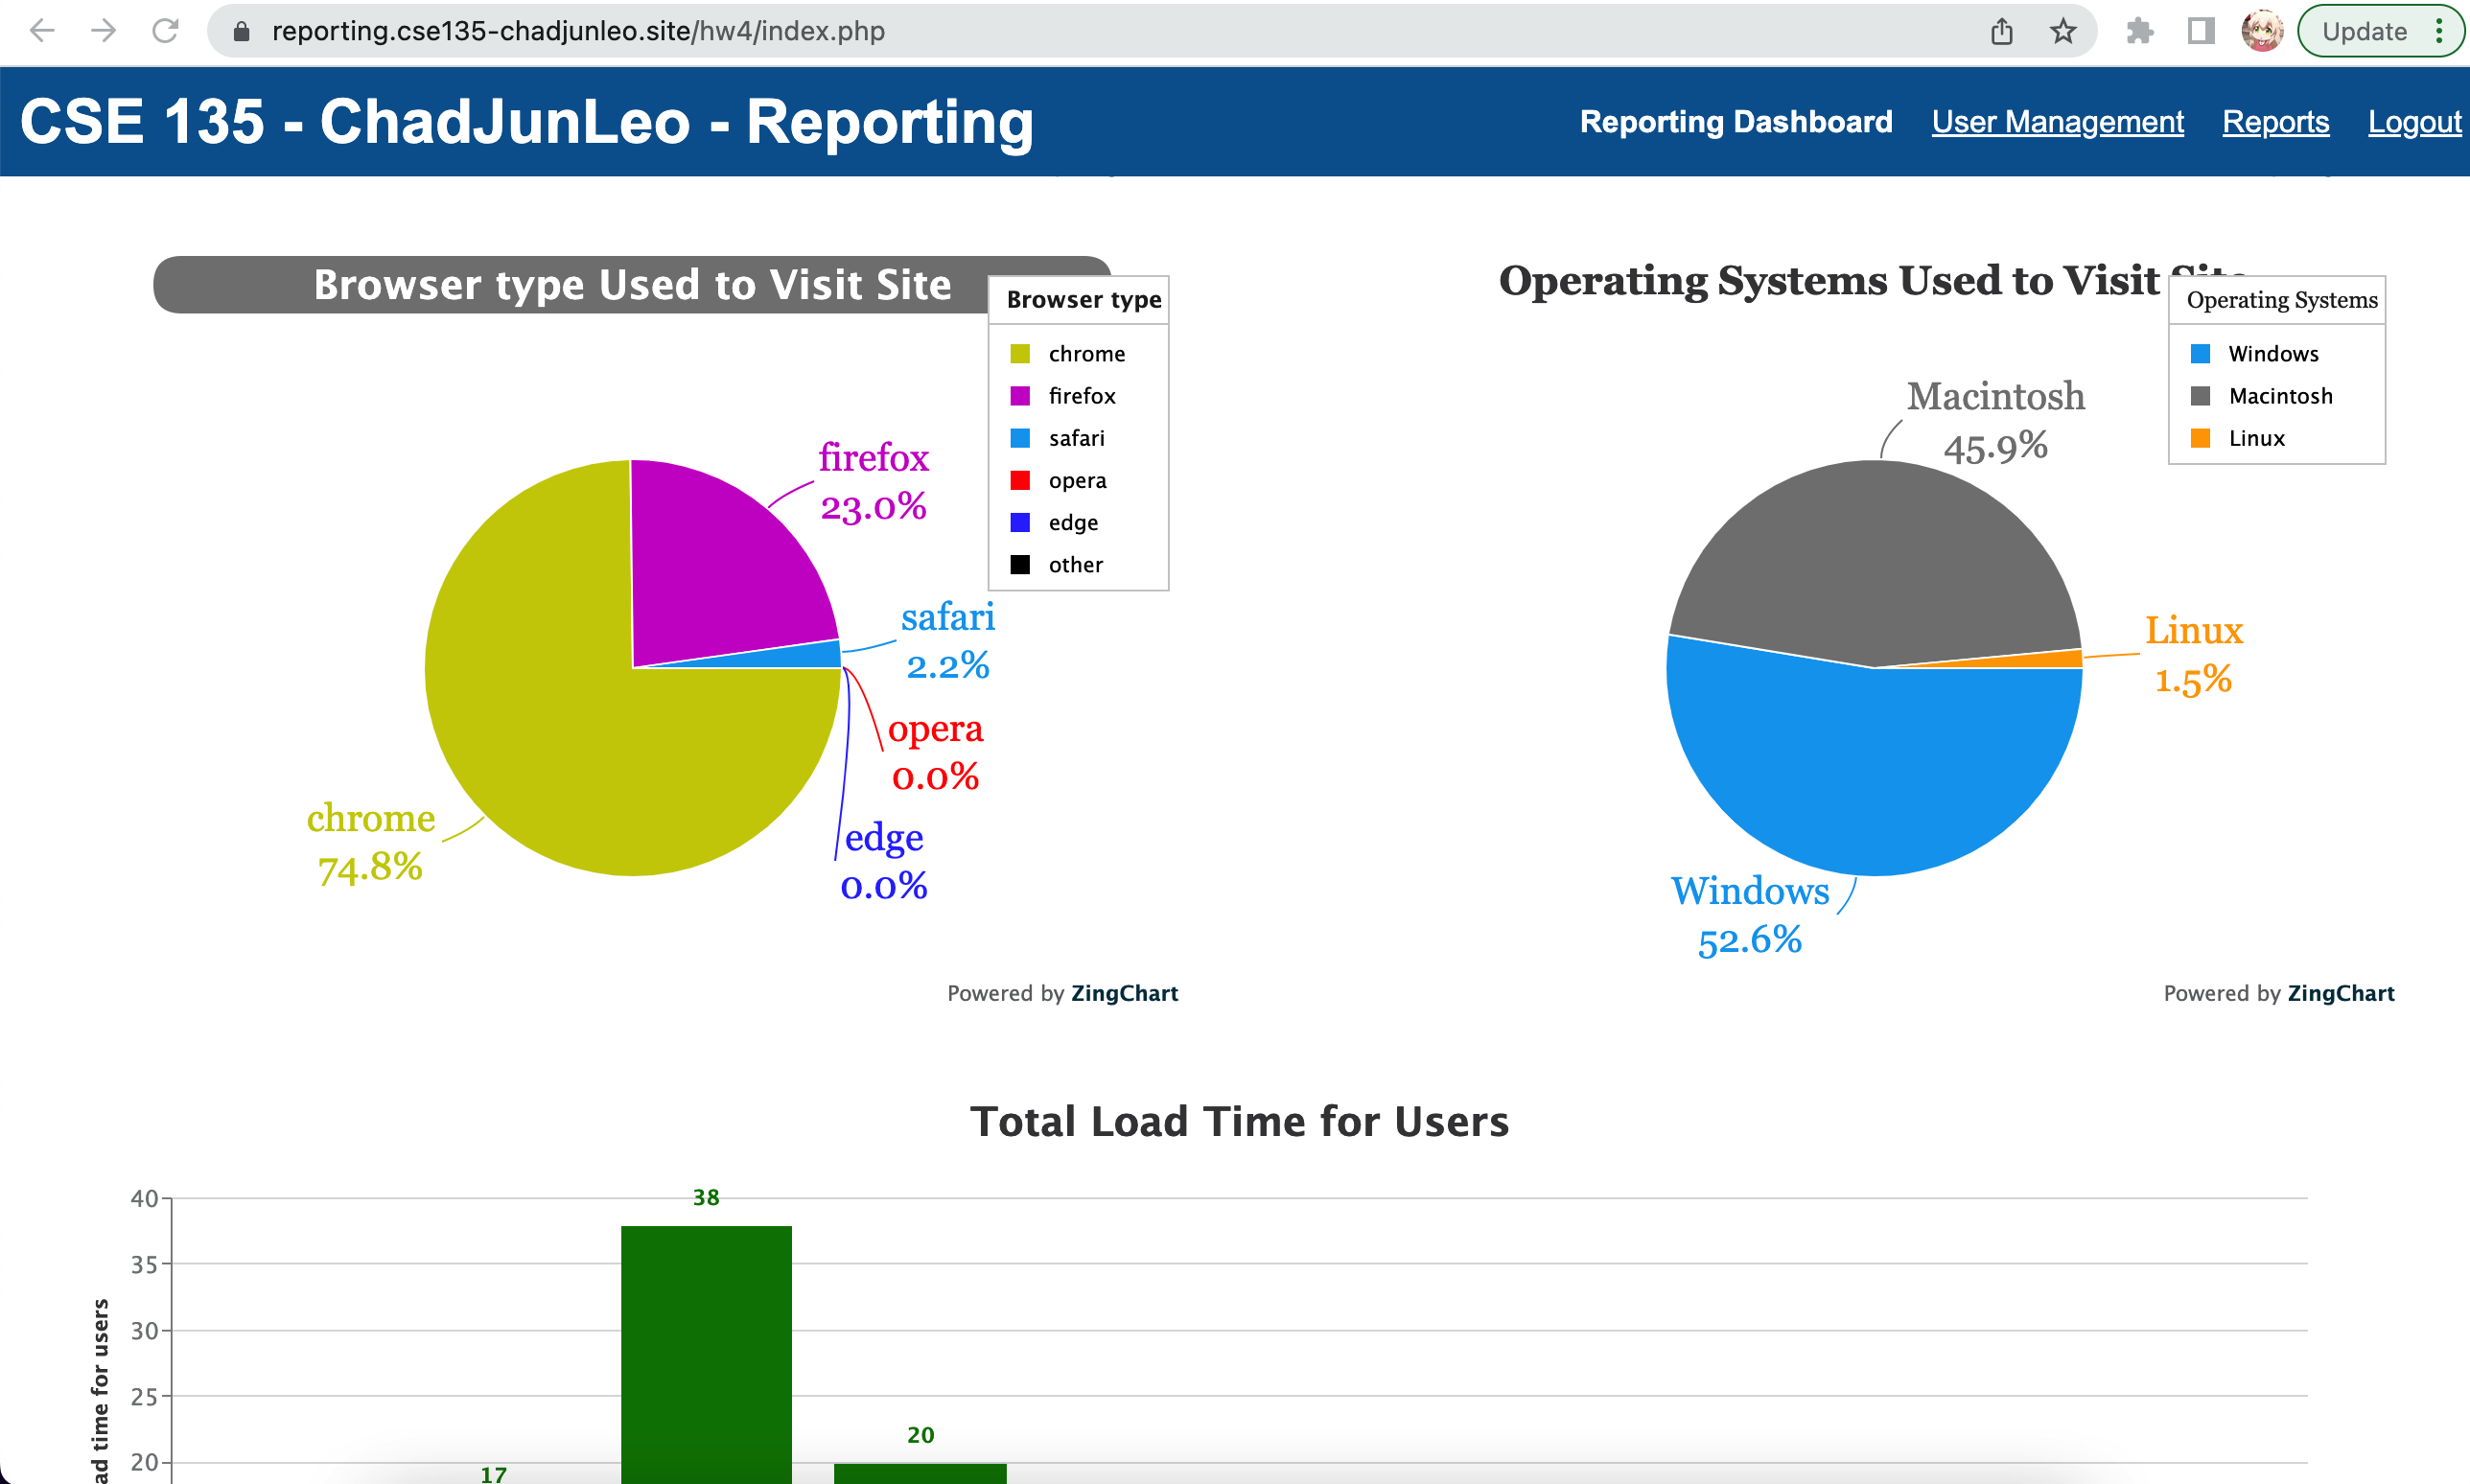Open the Reports link

(2275, 122)
